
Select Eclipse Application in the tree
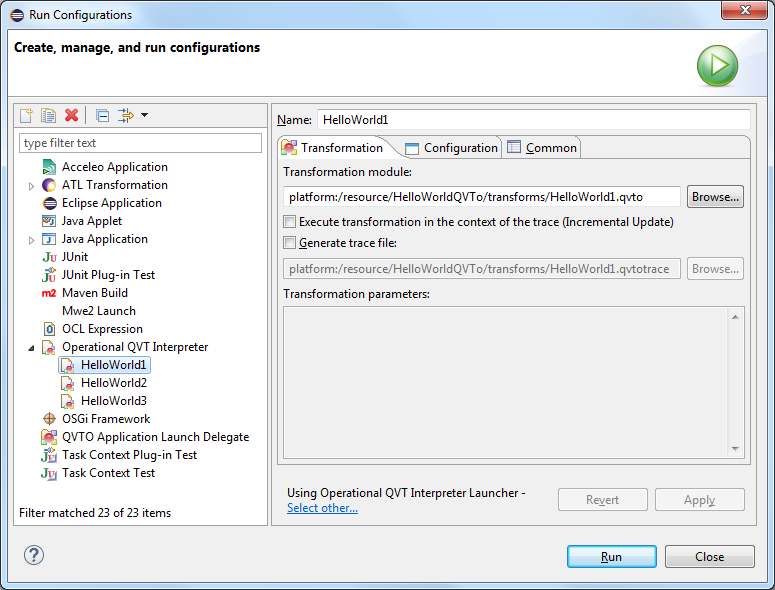[112, 203]
